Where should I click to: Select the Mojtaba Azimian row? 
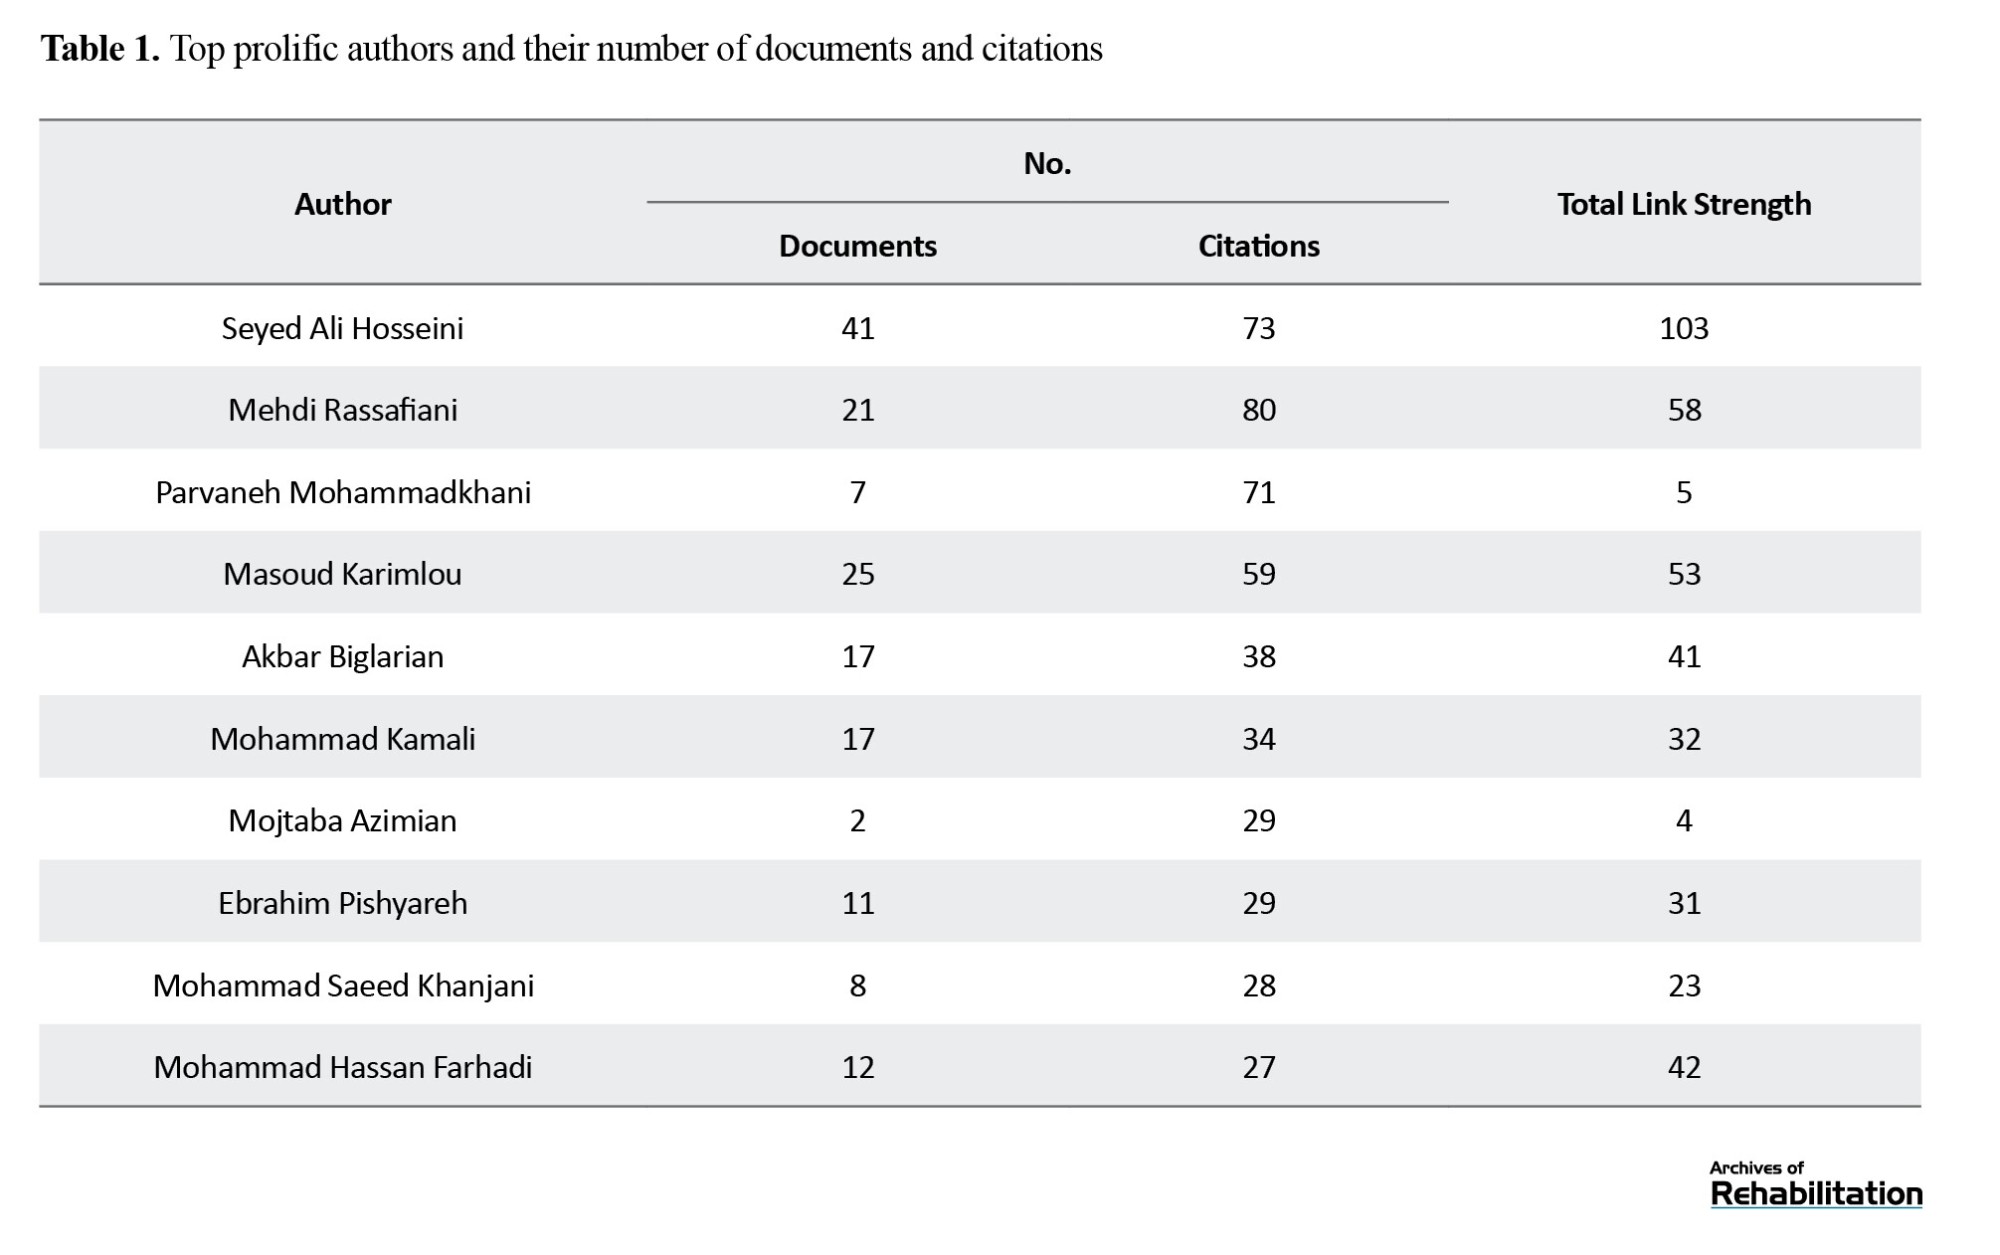point(980,821)
